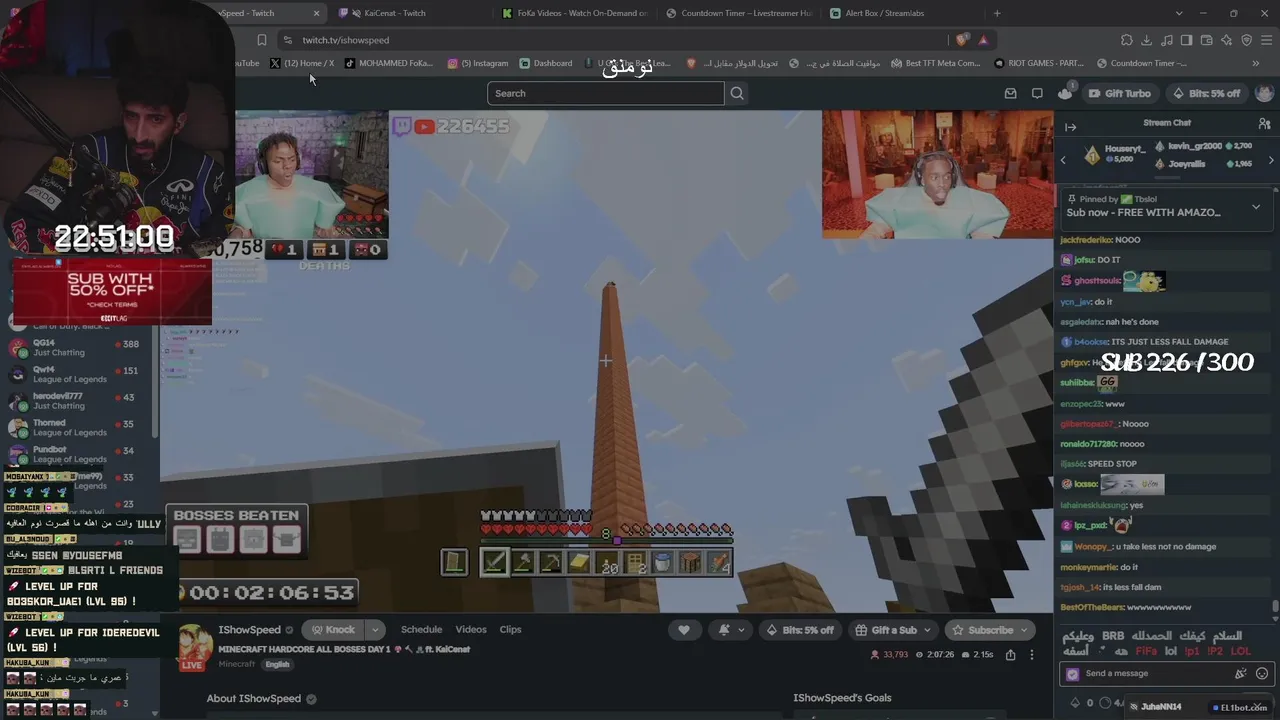Screen dimensions: 1280x720
Task: Click the magnifier search button
Action: (x=737, y=93)
